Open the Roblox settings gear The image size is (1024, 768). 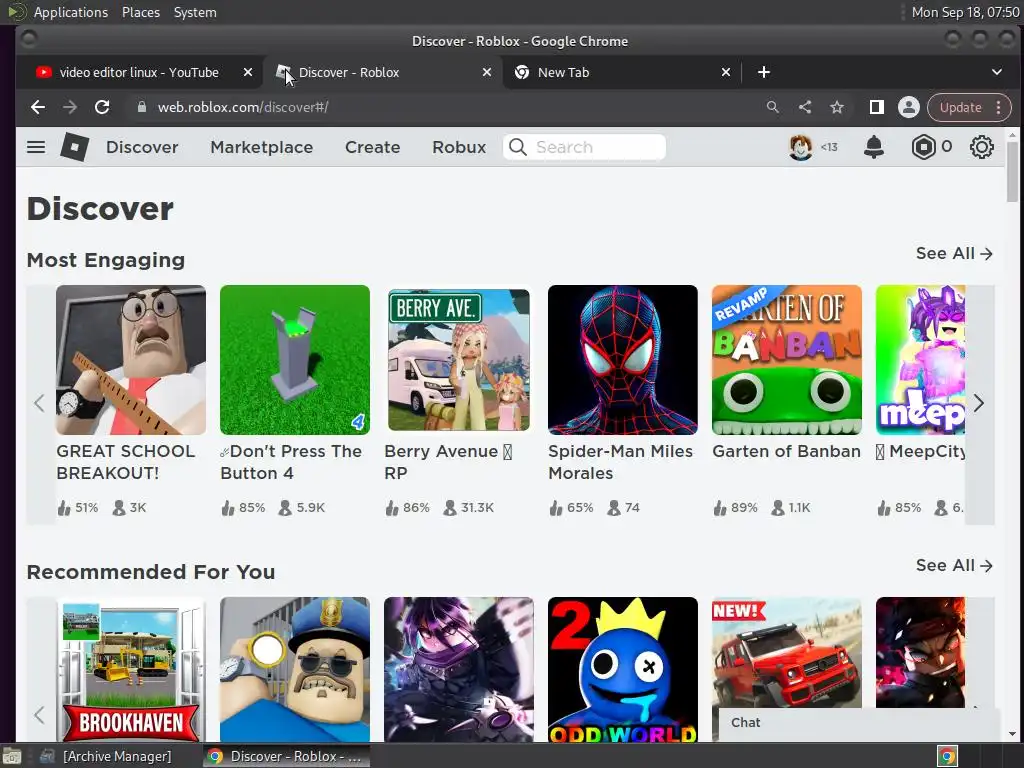tap(981, 147)
